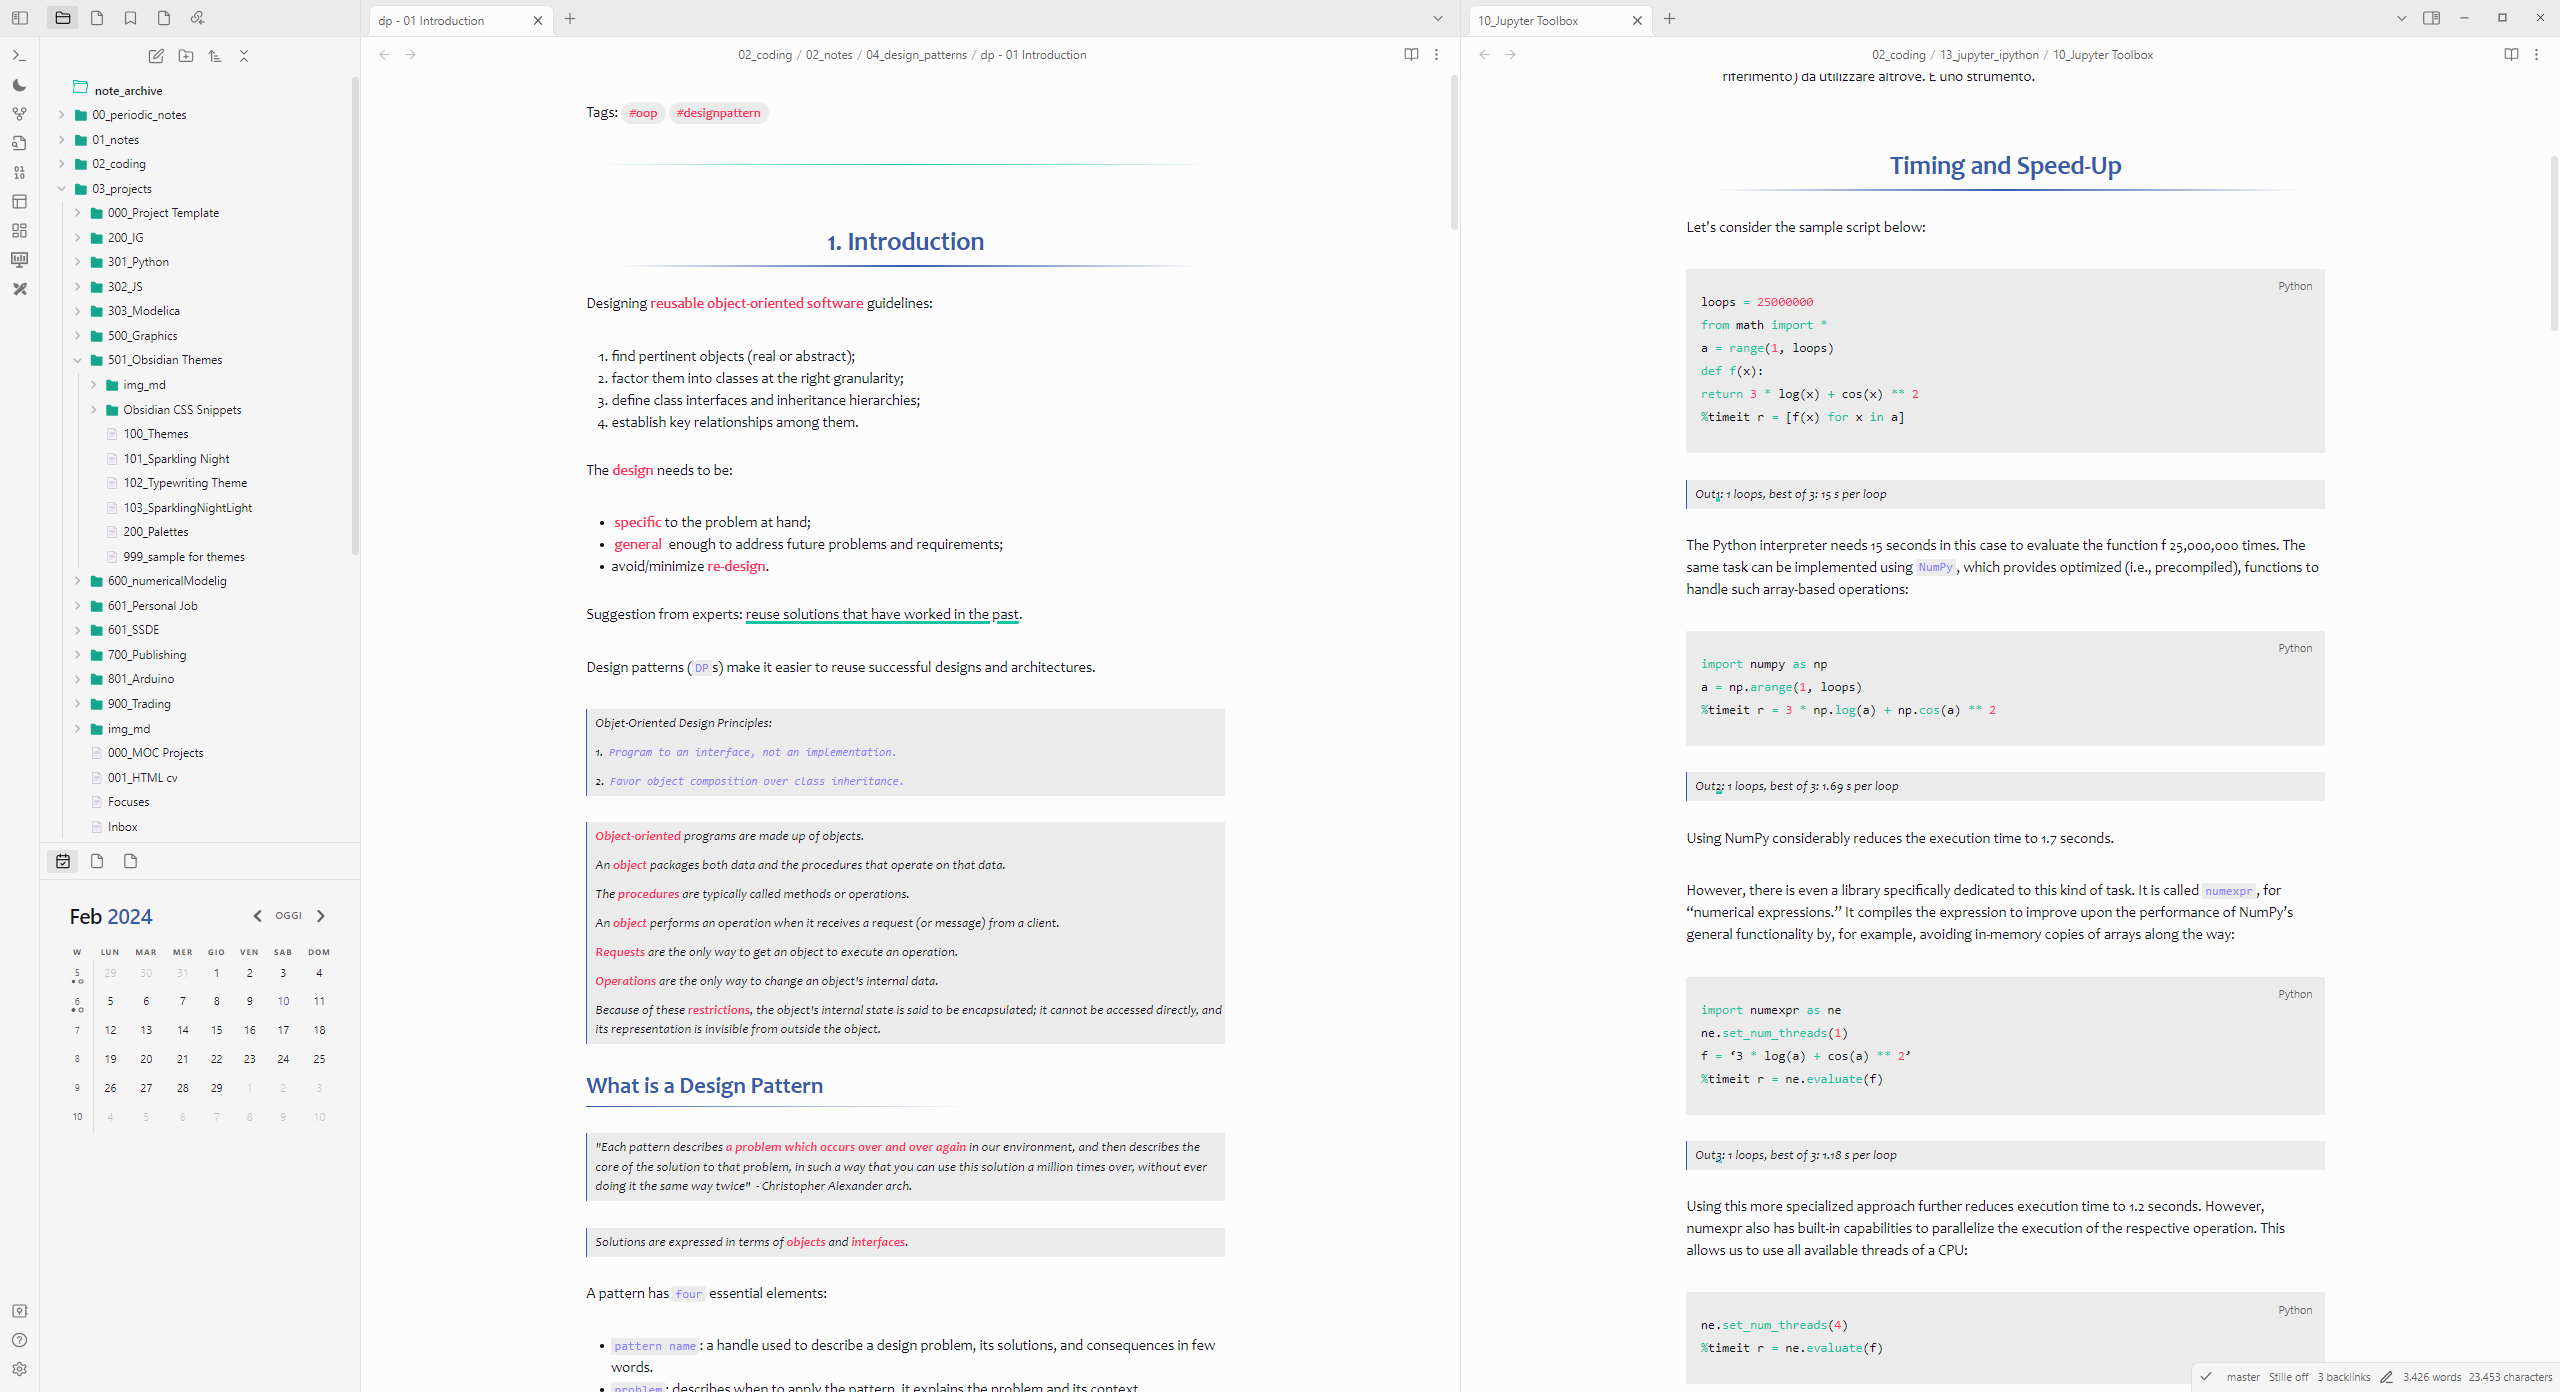Open graph view from the ribbon
The width and height of the screenshot is (2560, 1392).
(19, 114)
